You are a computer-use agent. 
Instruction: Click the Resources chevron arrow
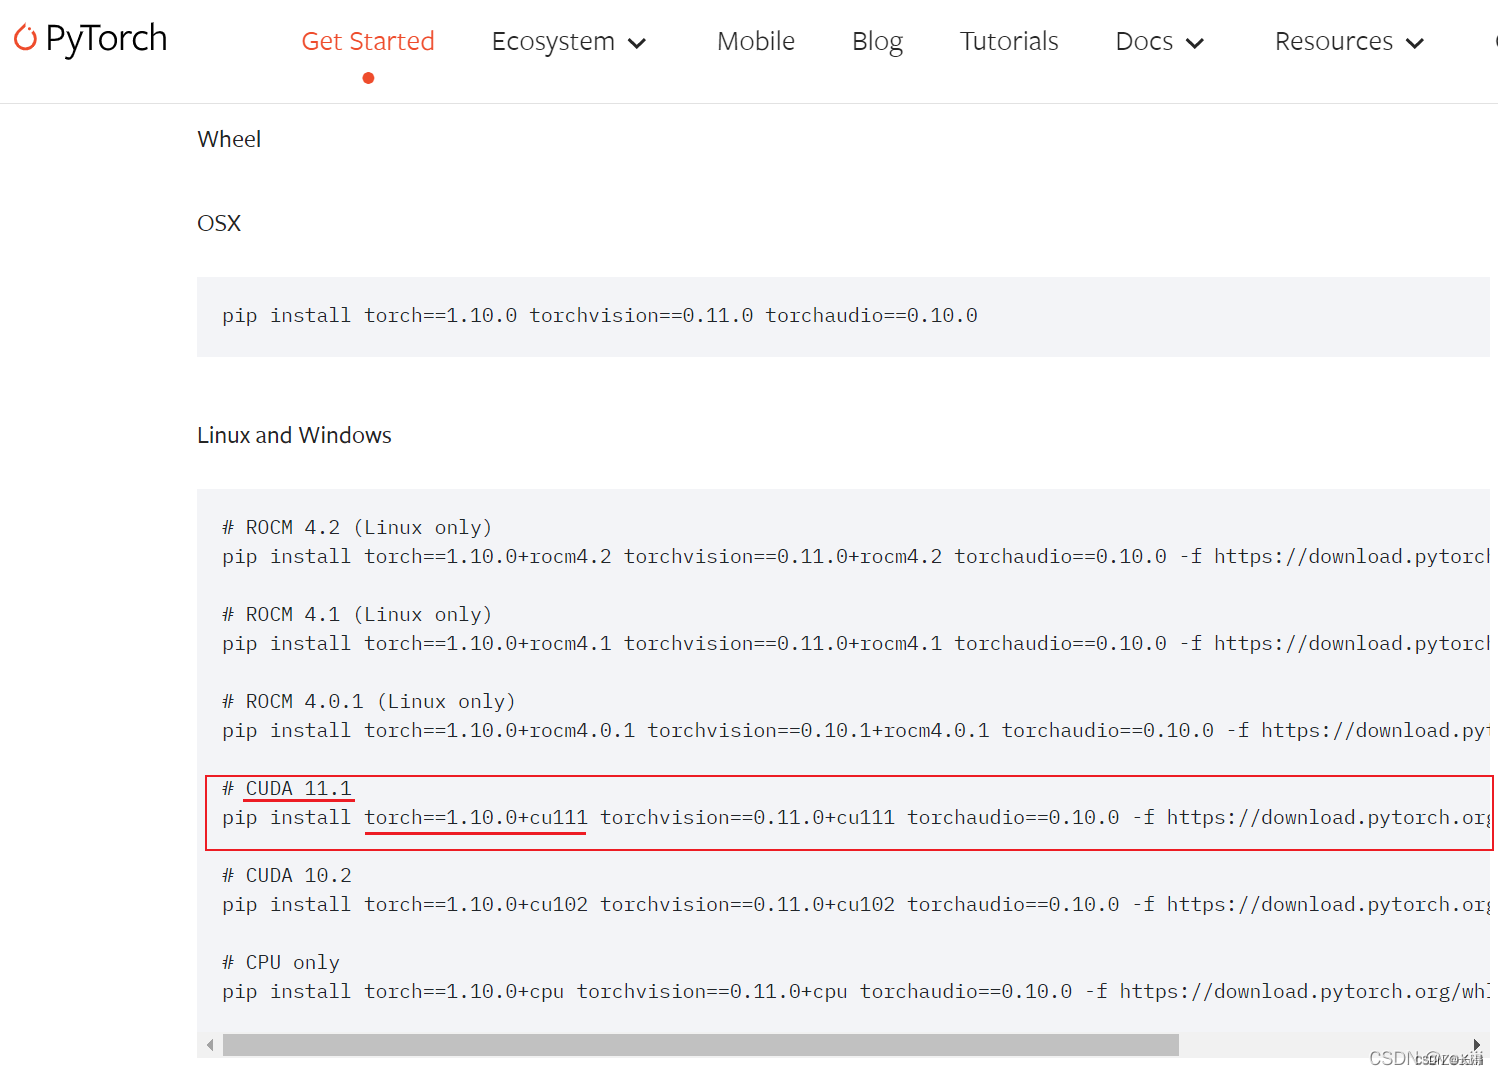1414,43
